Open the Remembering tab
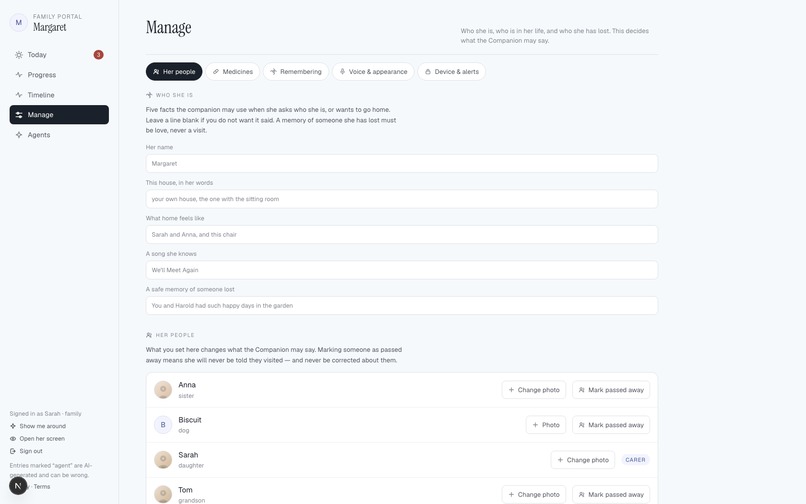 296,71
